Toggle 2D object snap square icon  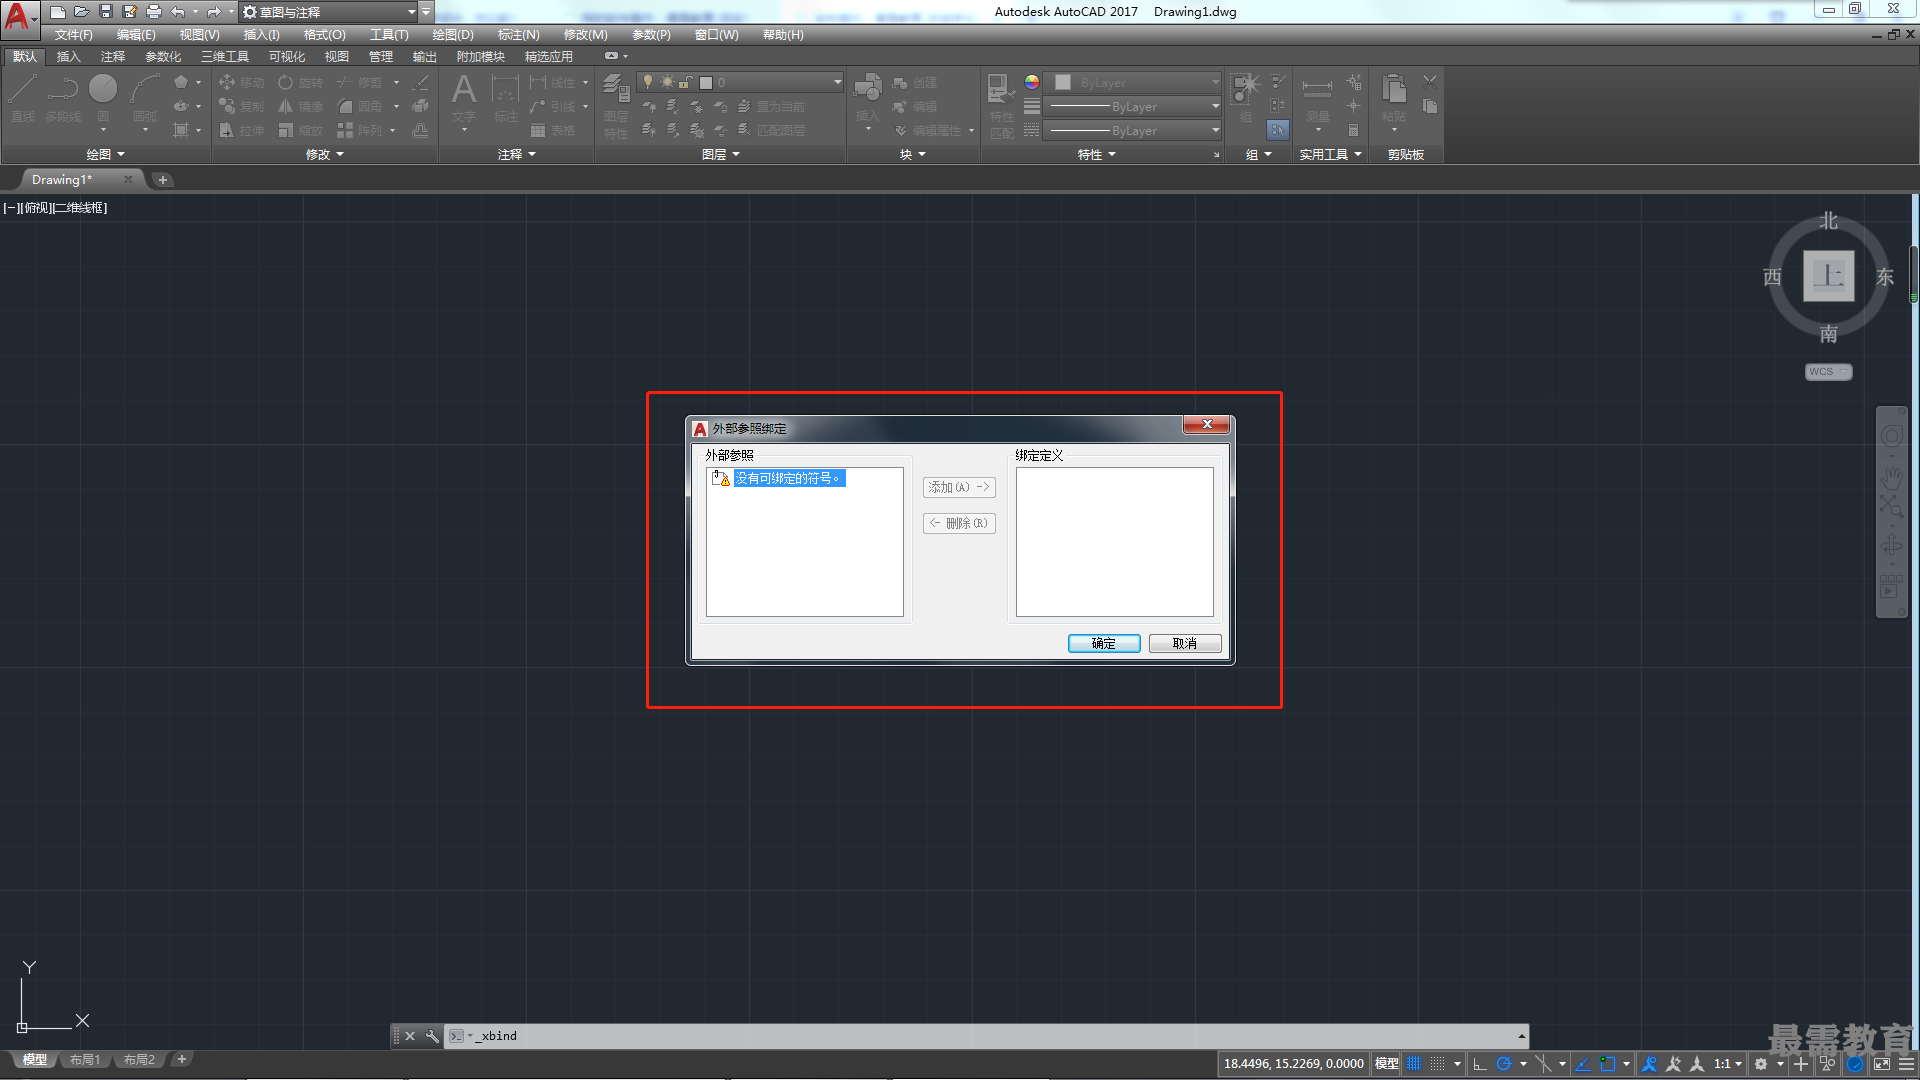[x=1607, y=1064]
